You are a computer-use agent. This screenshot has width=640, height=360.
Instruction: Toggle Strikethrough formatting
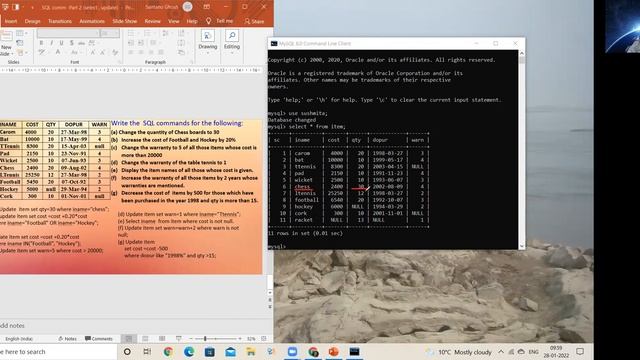coord(82,43)
